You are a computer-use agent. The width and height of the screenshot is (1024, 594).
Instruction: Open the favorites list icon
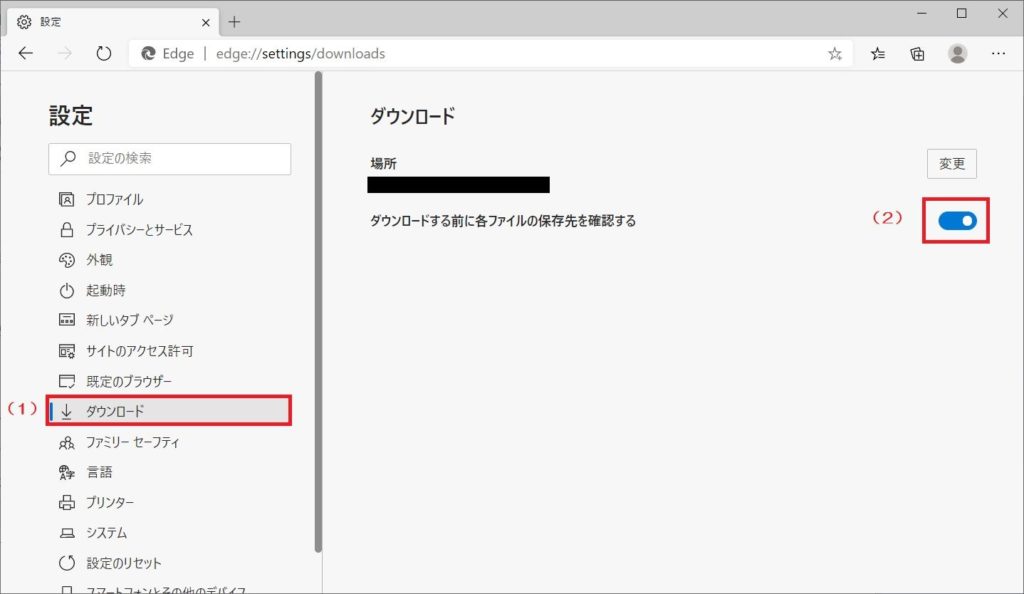(878, 54)
